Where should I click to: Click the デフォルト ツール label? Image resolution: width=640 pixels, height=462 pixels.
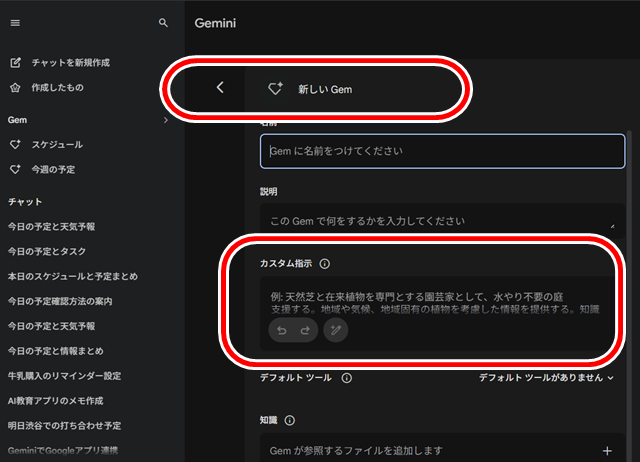[x=296, y=378]
